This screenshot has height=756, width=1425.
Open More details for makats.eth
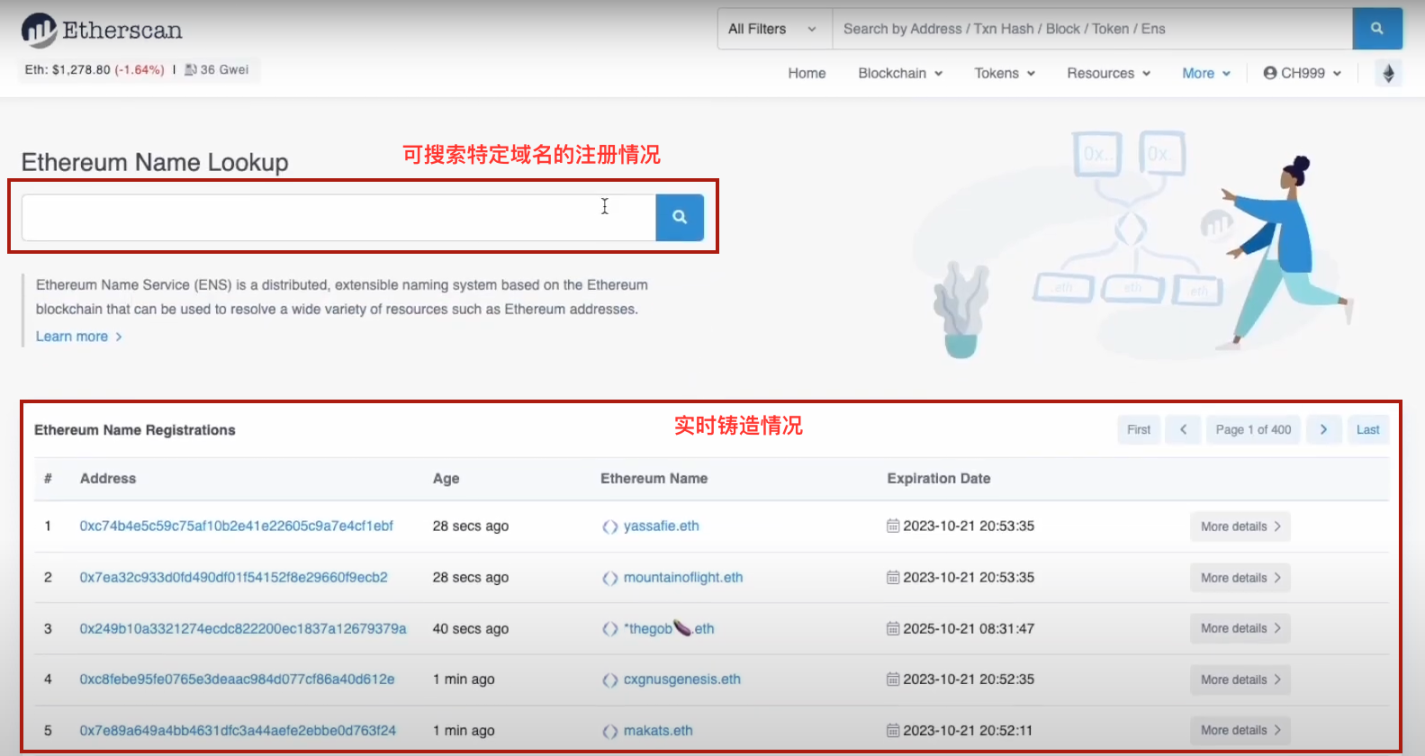pos(1240,730)
